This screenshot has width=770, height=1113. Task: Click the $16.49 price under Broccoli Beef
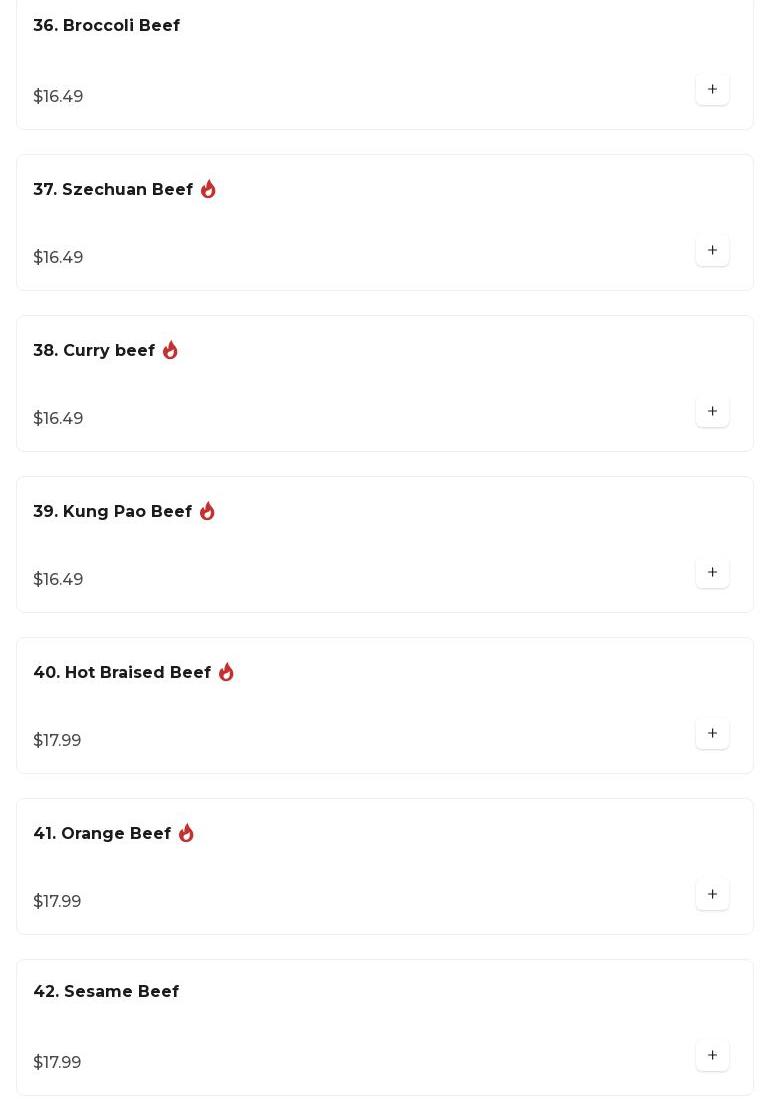(x=58, y=97)
